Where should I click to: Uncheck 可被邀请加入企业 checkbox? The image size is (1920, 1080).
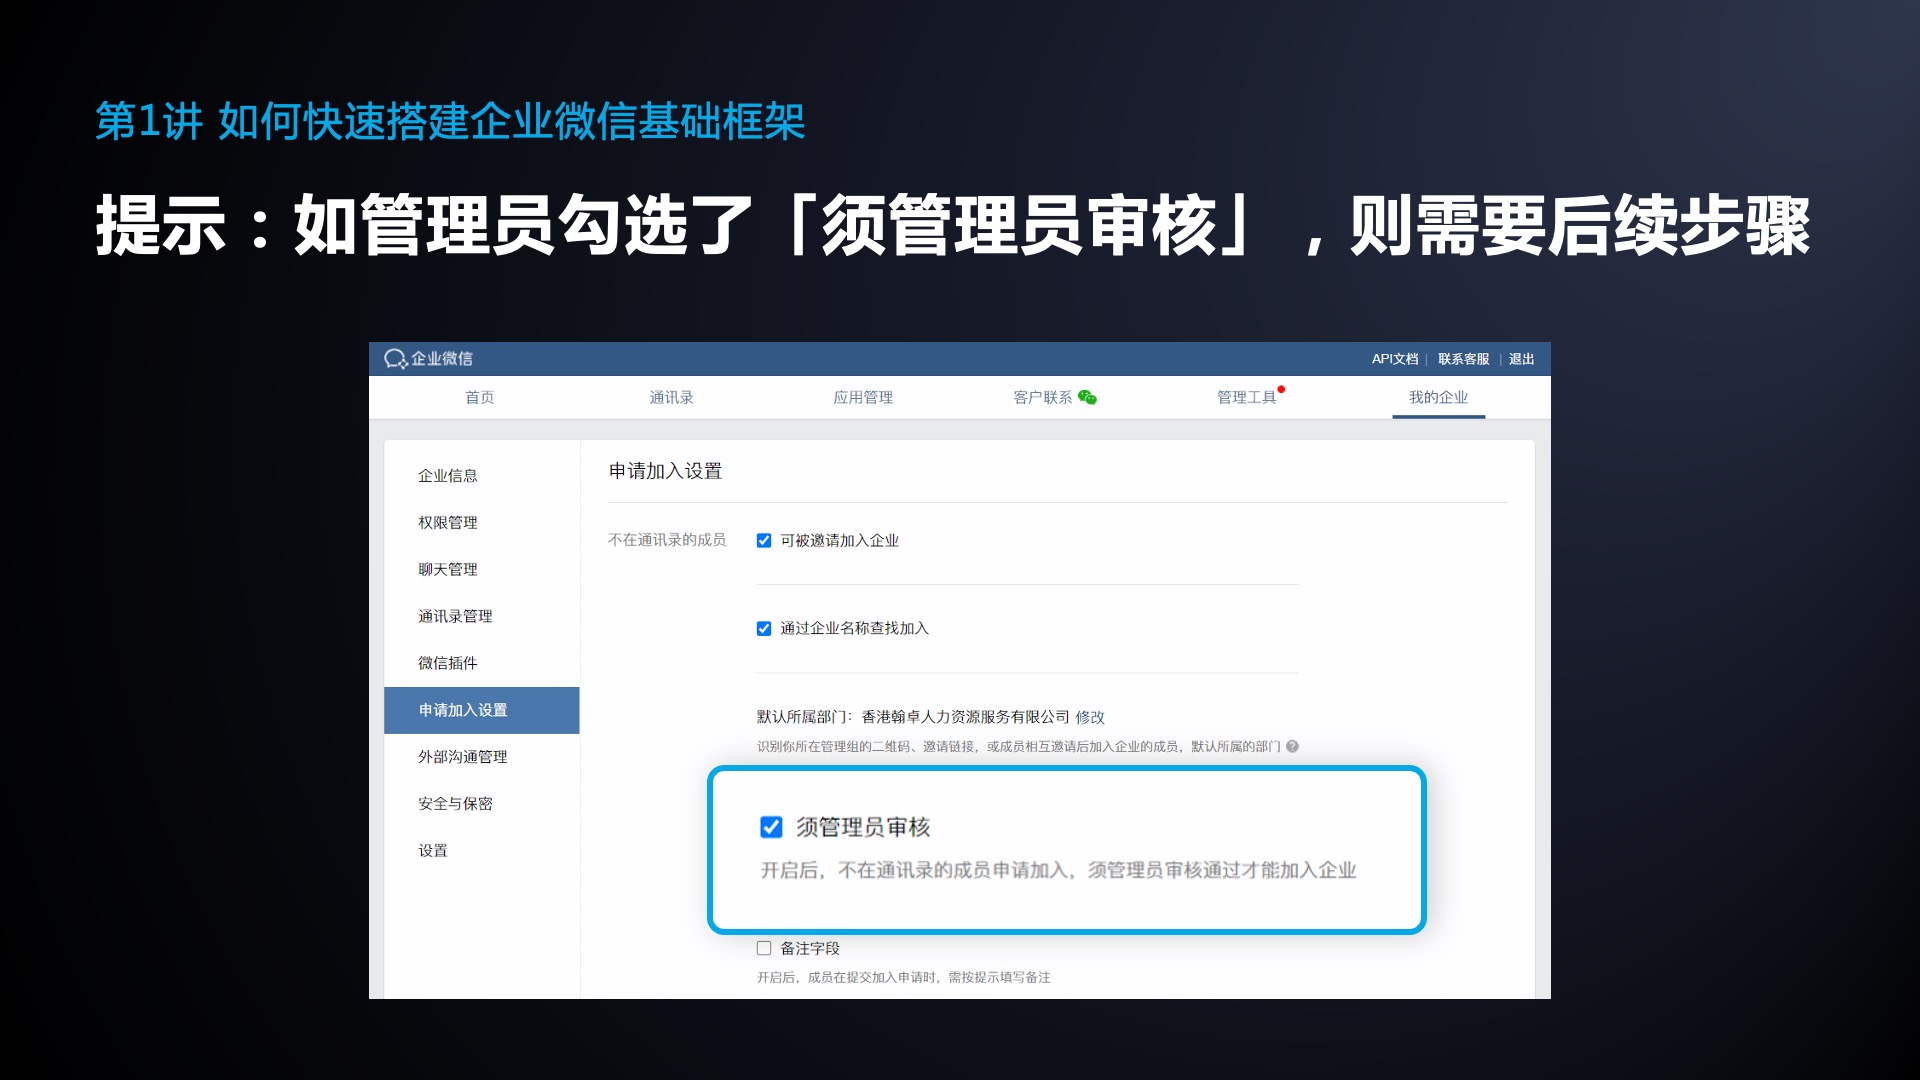coord(764,541)
